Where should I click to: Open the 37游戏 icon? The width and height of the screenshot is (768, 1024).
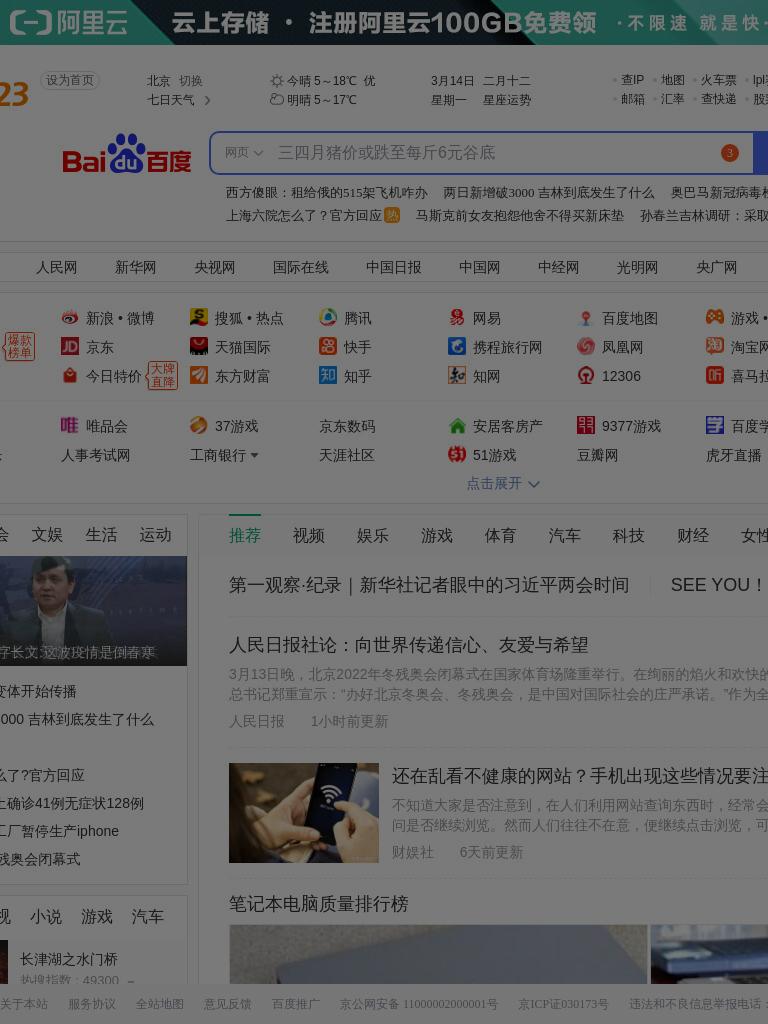click(x=199, y=425)
